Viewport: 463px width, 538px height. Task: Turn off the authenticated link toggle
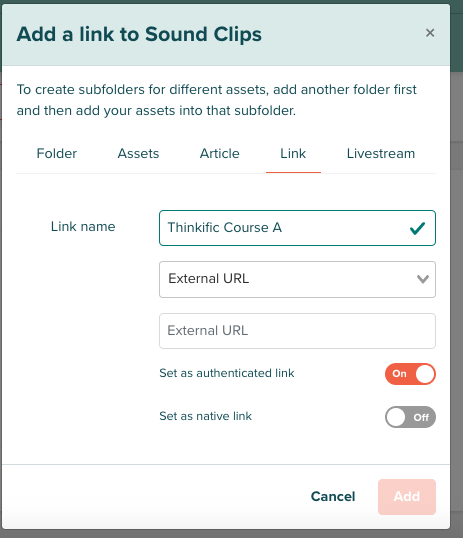[x=410, y=374]
